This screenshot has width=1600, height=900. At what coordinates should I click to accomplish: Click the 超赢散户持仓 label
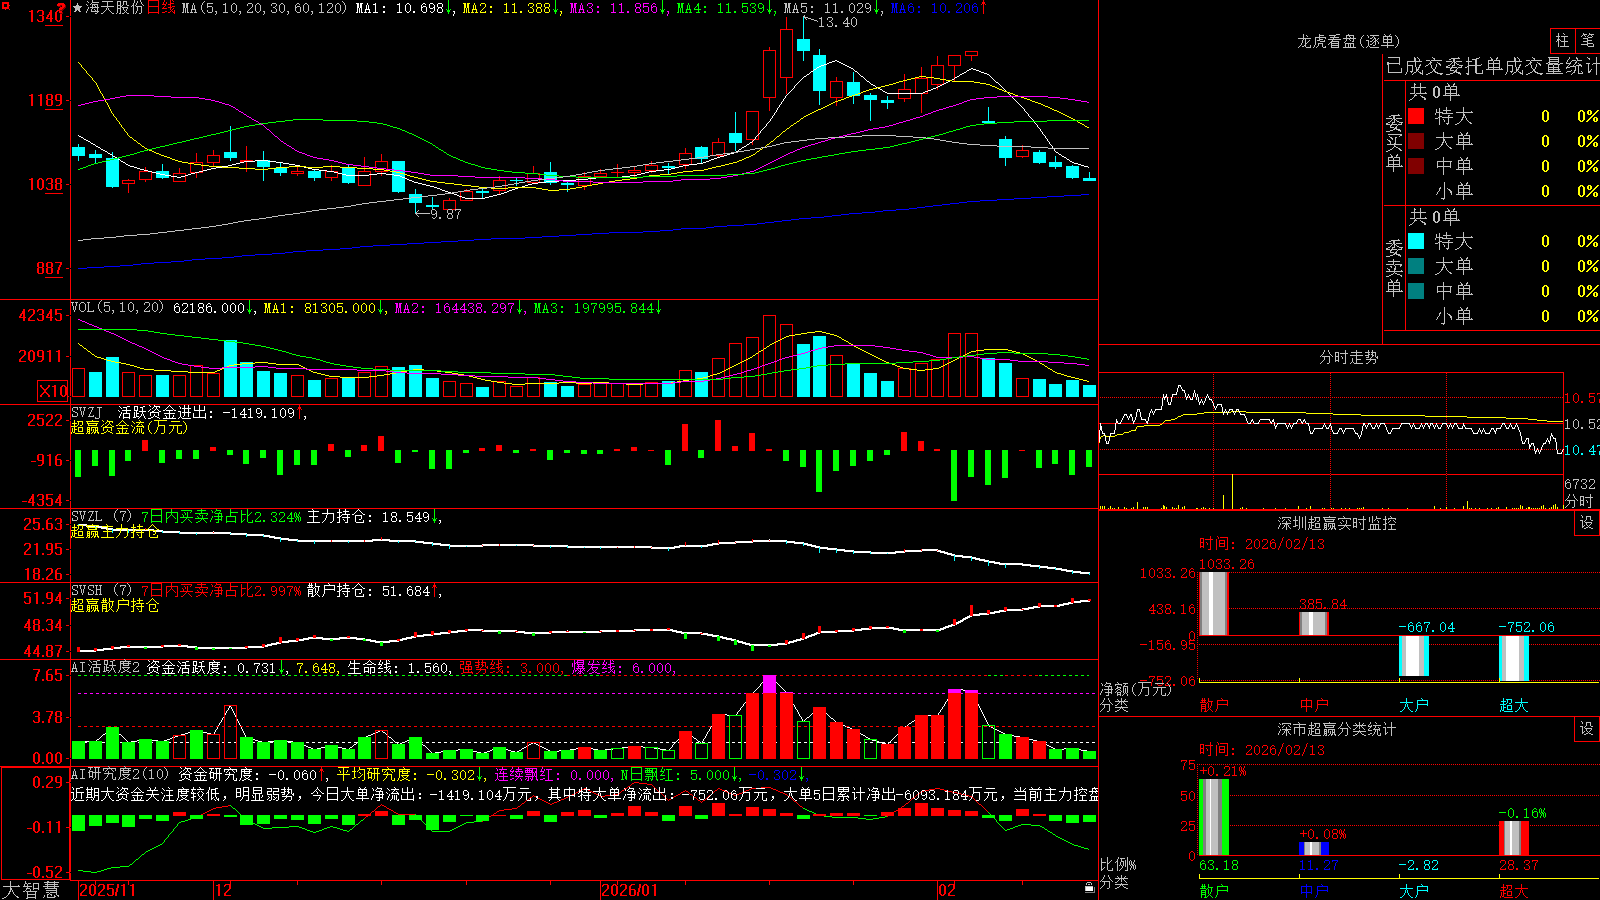(x=115, y=606)
